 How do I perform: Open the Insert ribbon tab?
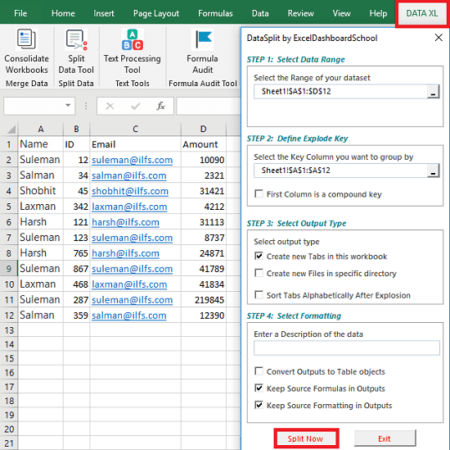[104, 13]
